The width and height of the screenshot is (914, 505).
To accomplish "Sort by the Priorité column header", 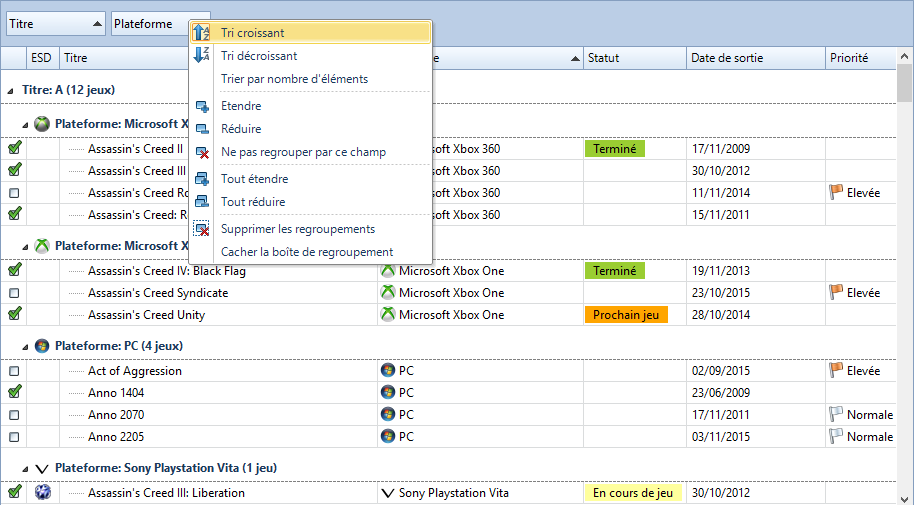I will tap(860, 58).
